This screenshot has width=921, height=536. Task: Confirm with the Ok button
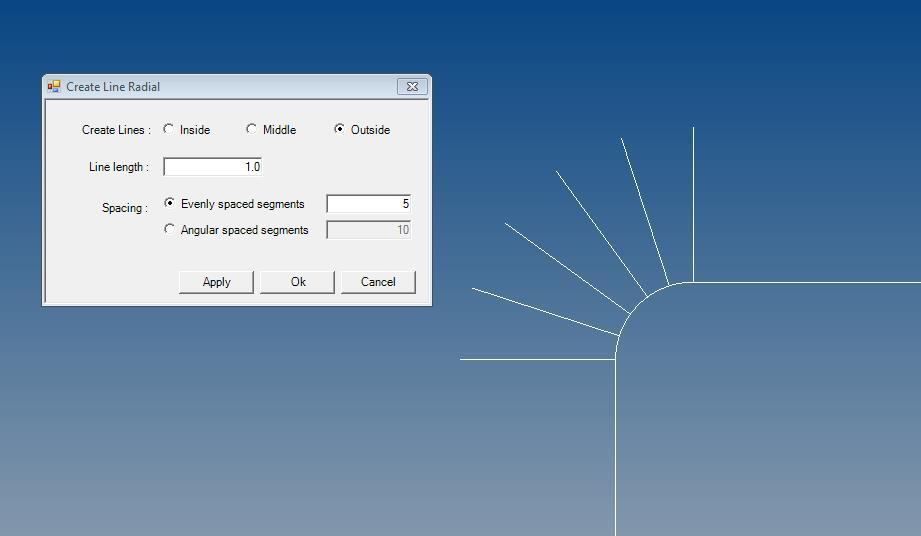click(297, 282)
